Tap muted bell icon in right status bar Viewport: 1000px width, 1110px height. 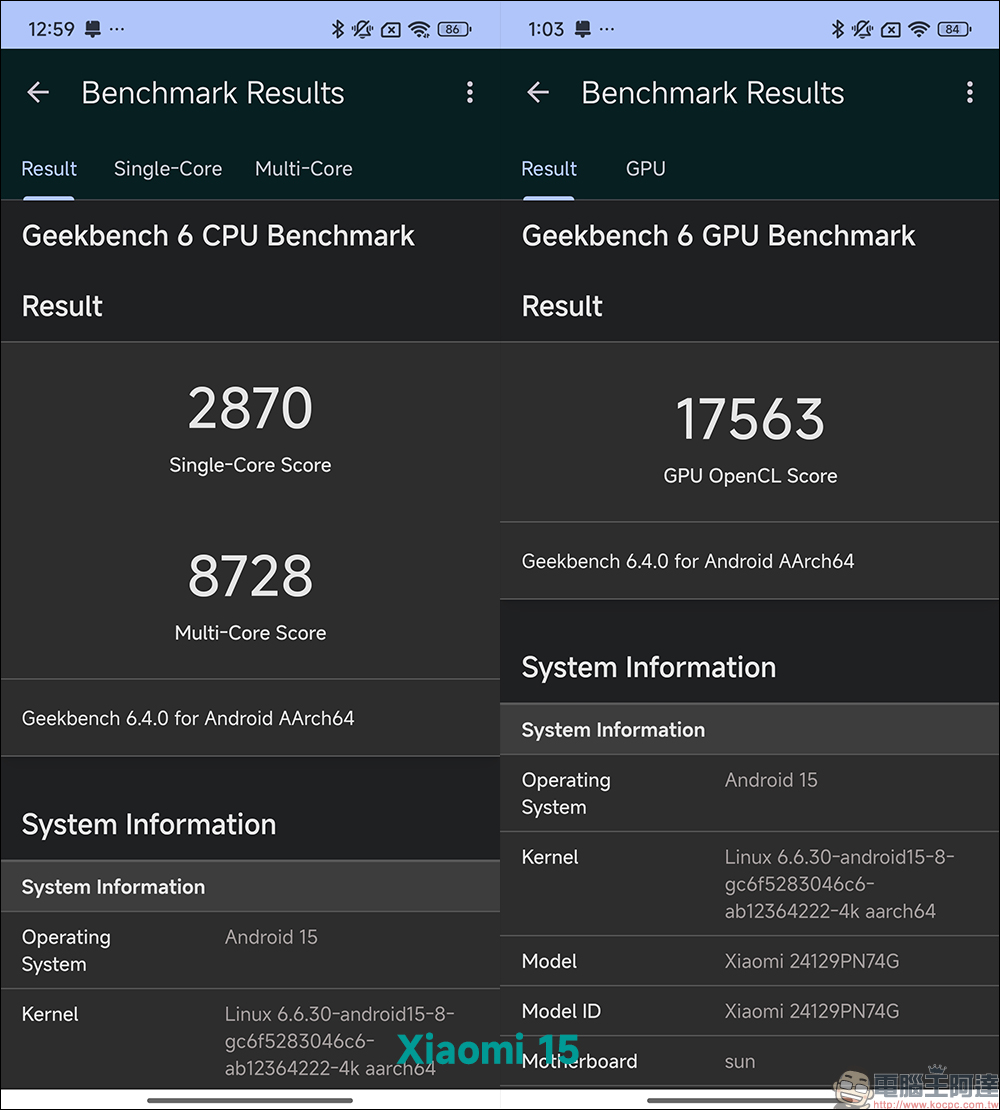click(862, 29)
